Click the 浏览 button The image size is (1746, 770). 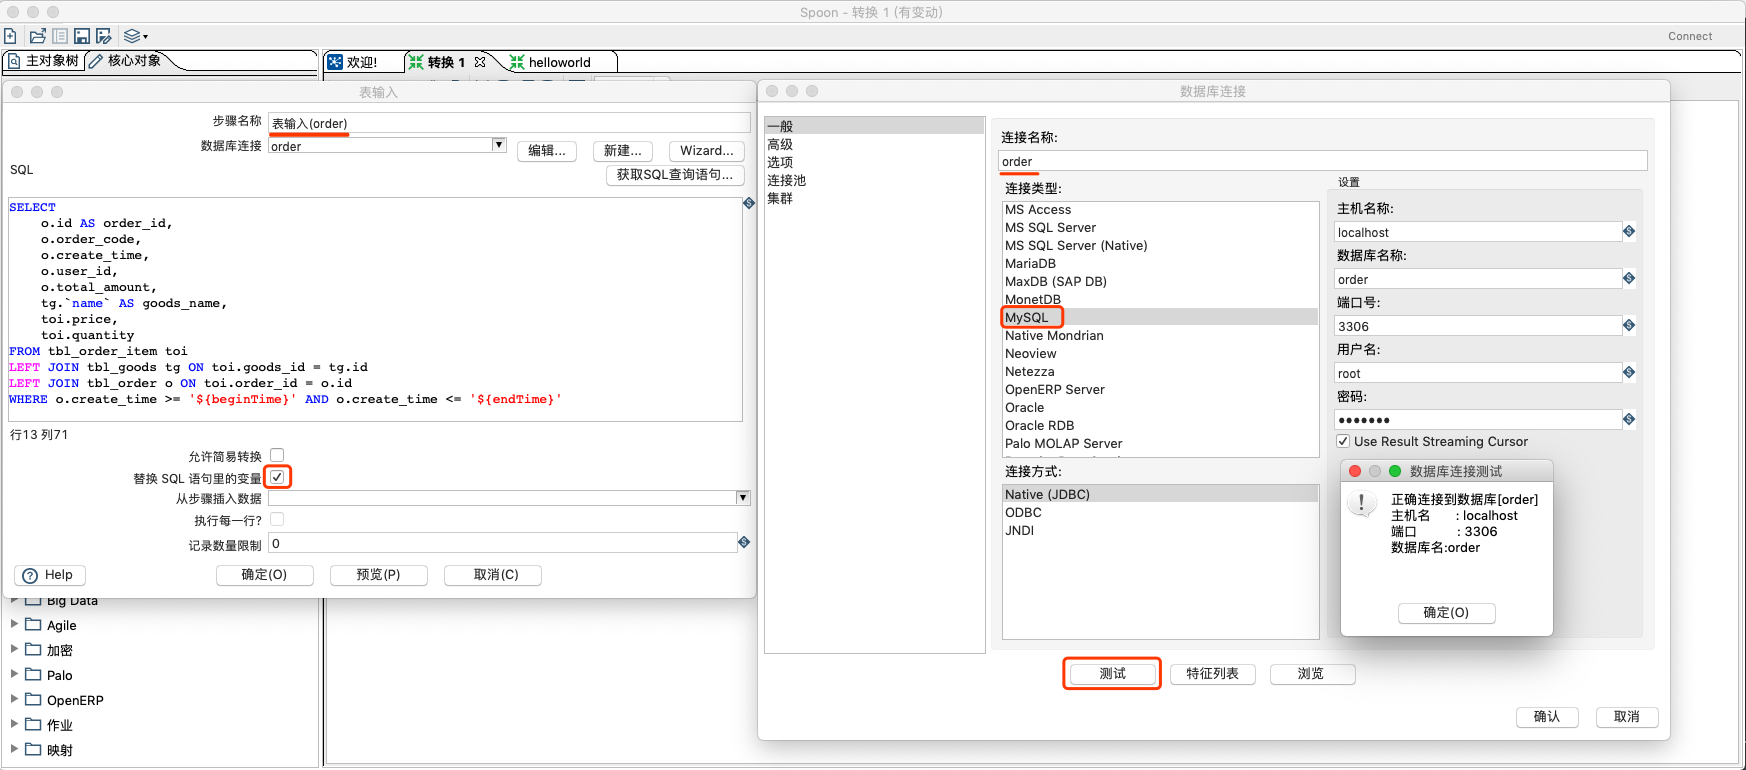click(x=1311, y=674)
